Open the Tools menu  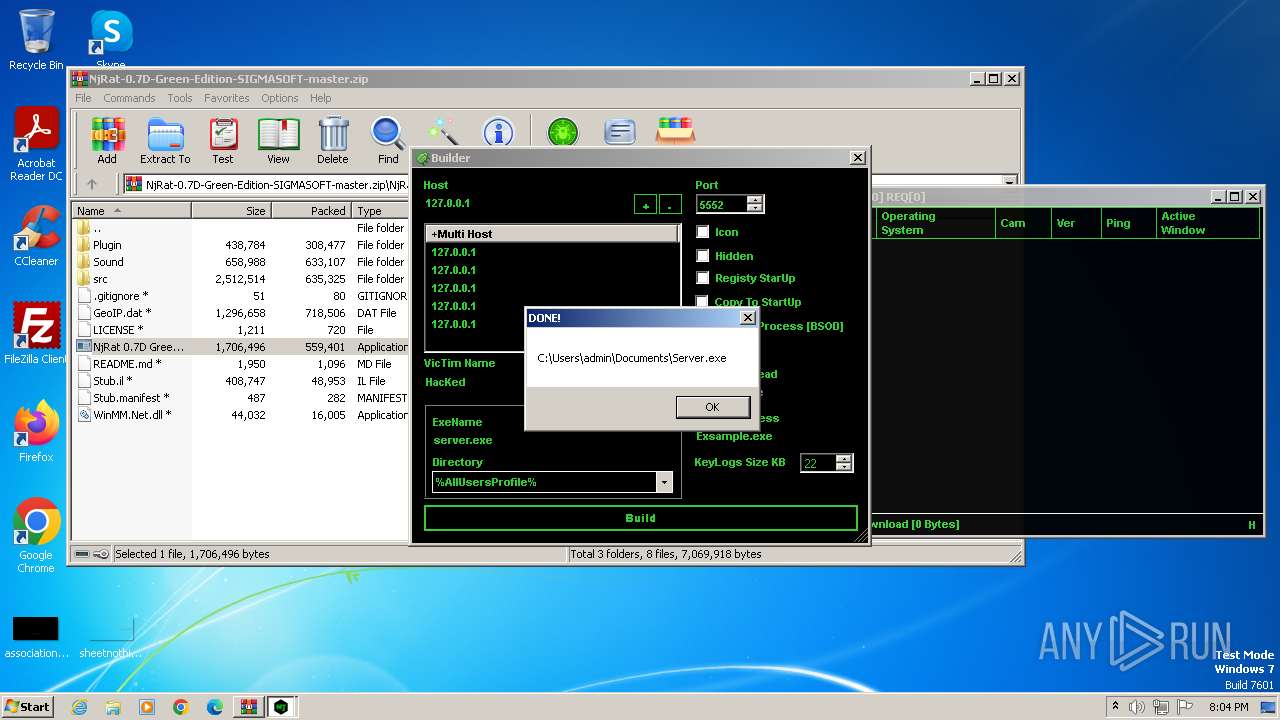pyautogui.click(x=180, y=98)
